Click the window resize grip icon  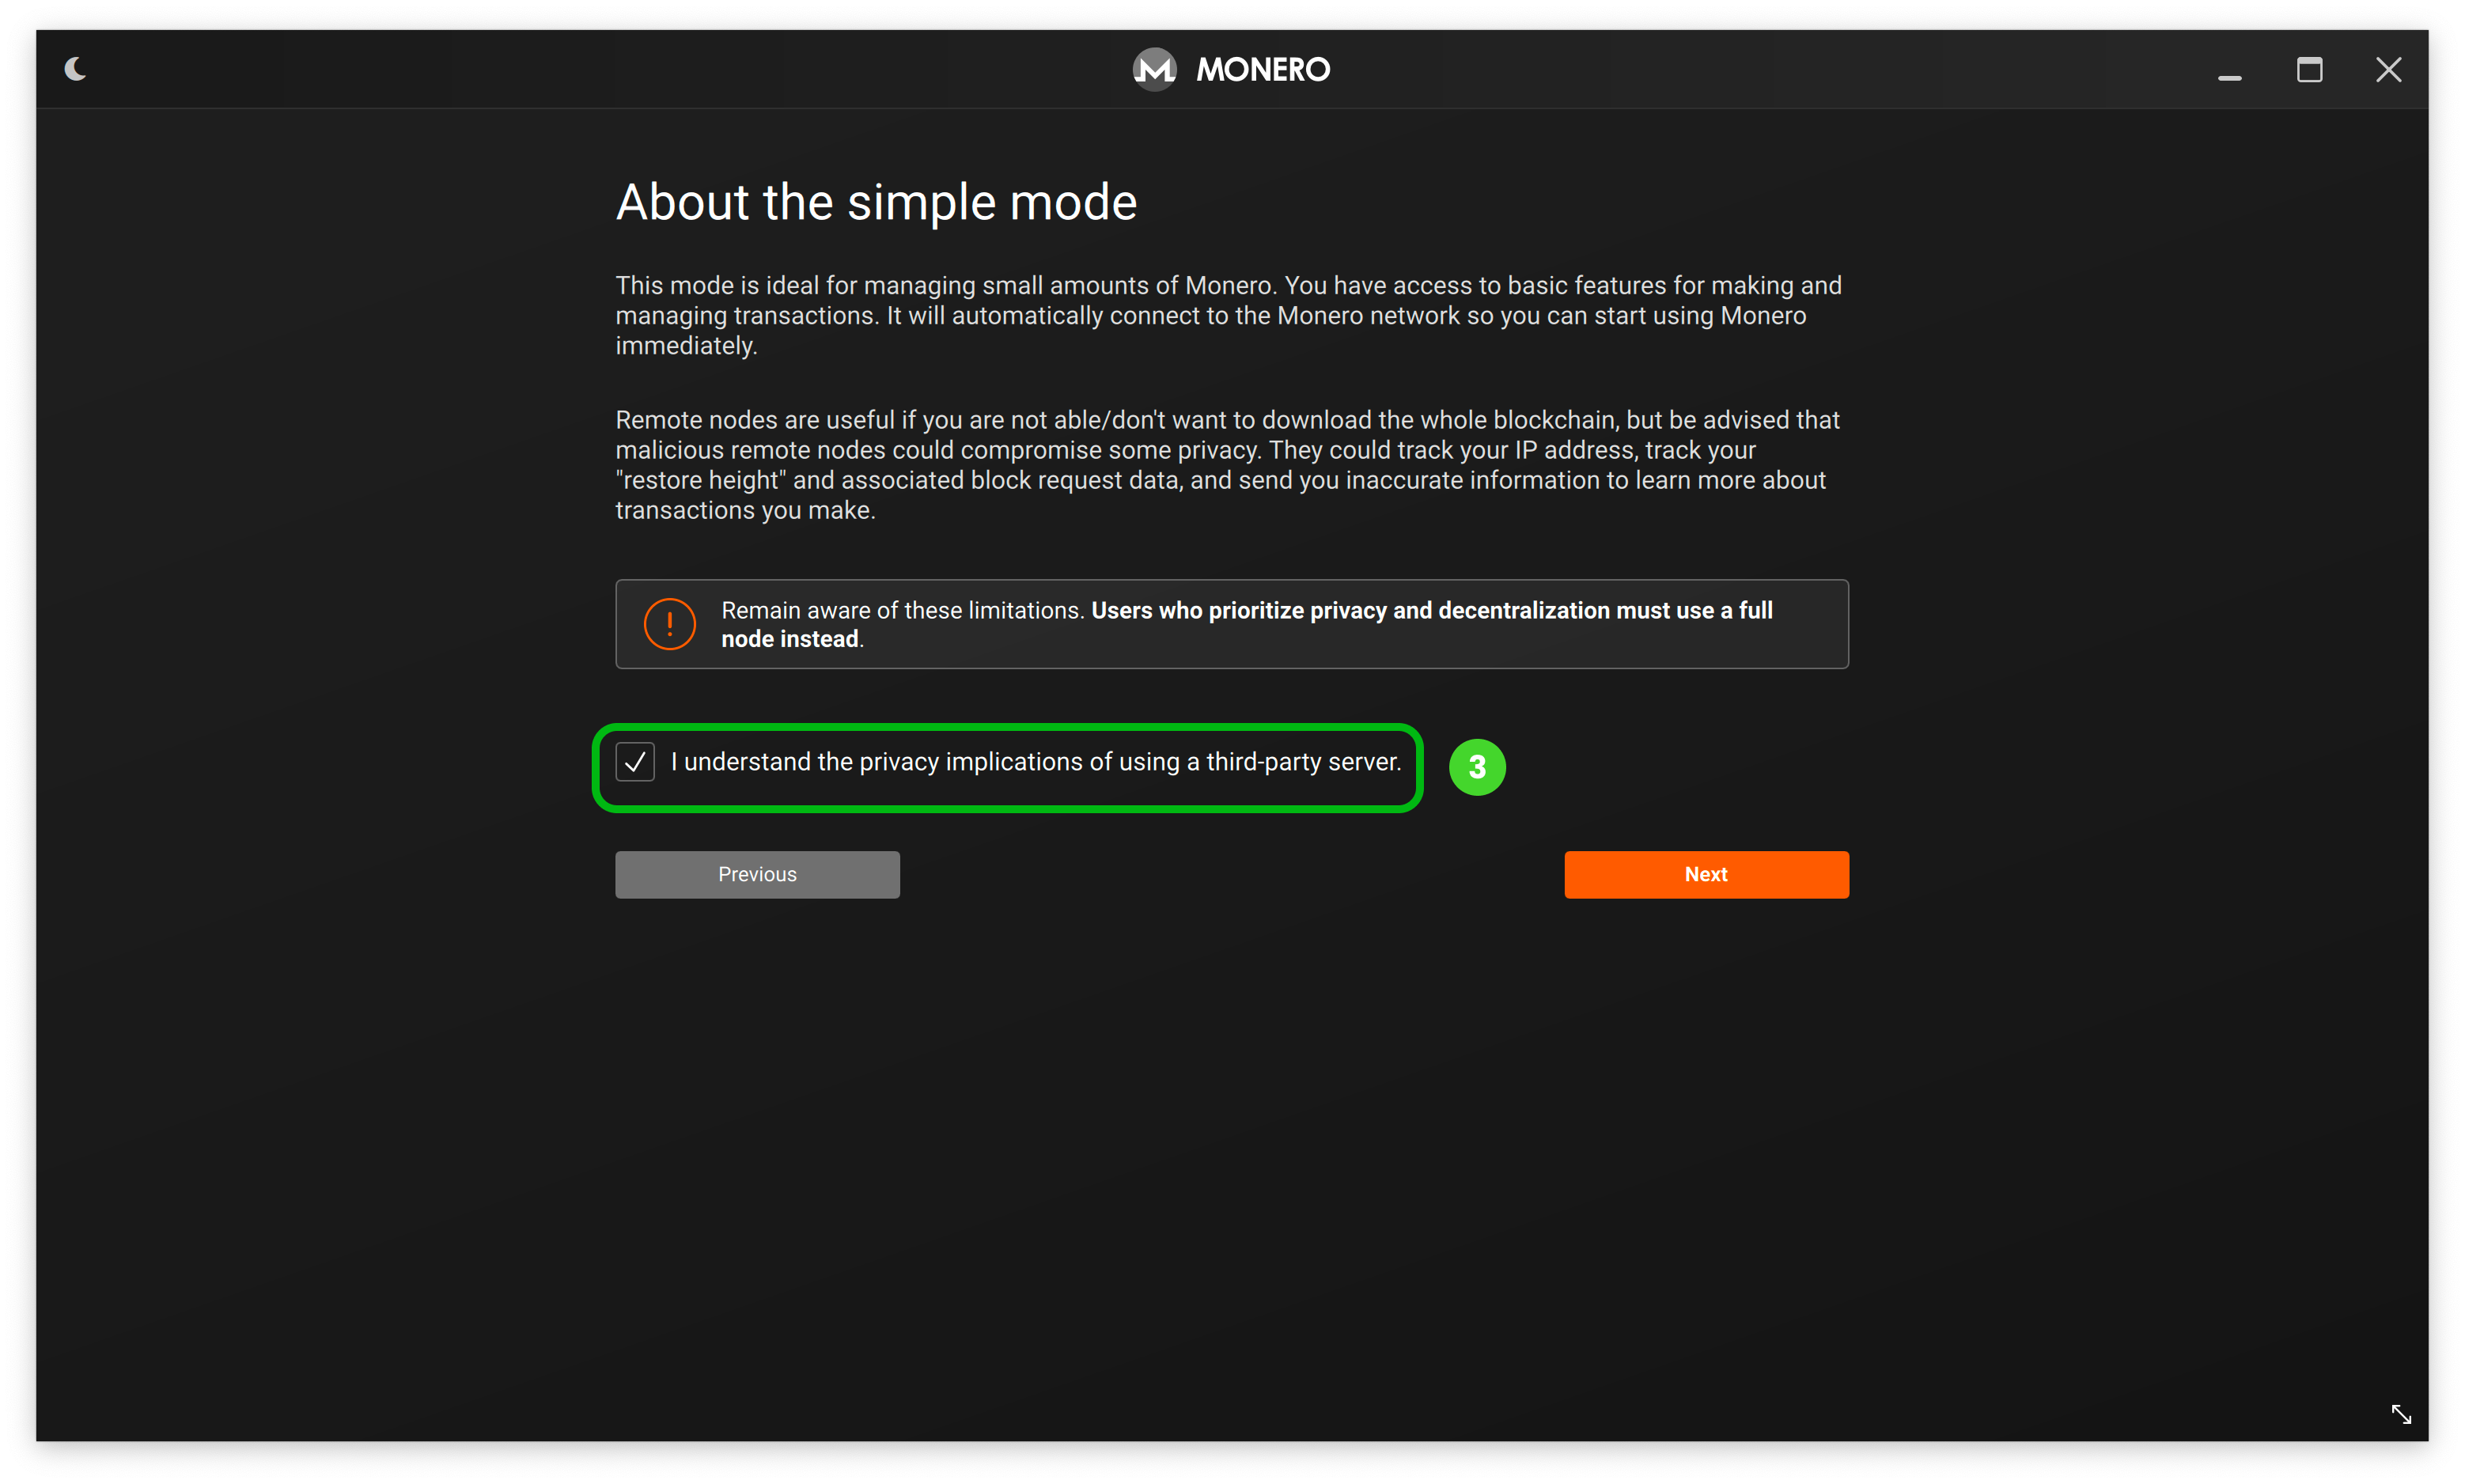[2401, 1414]
